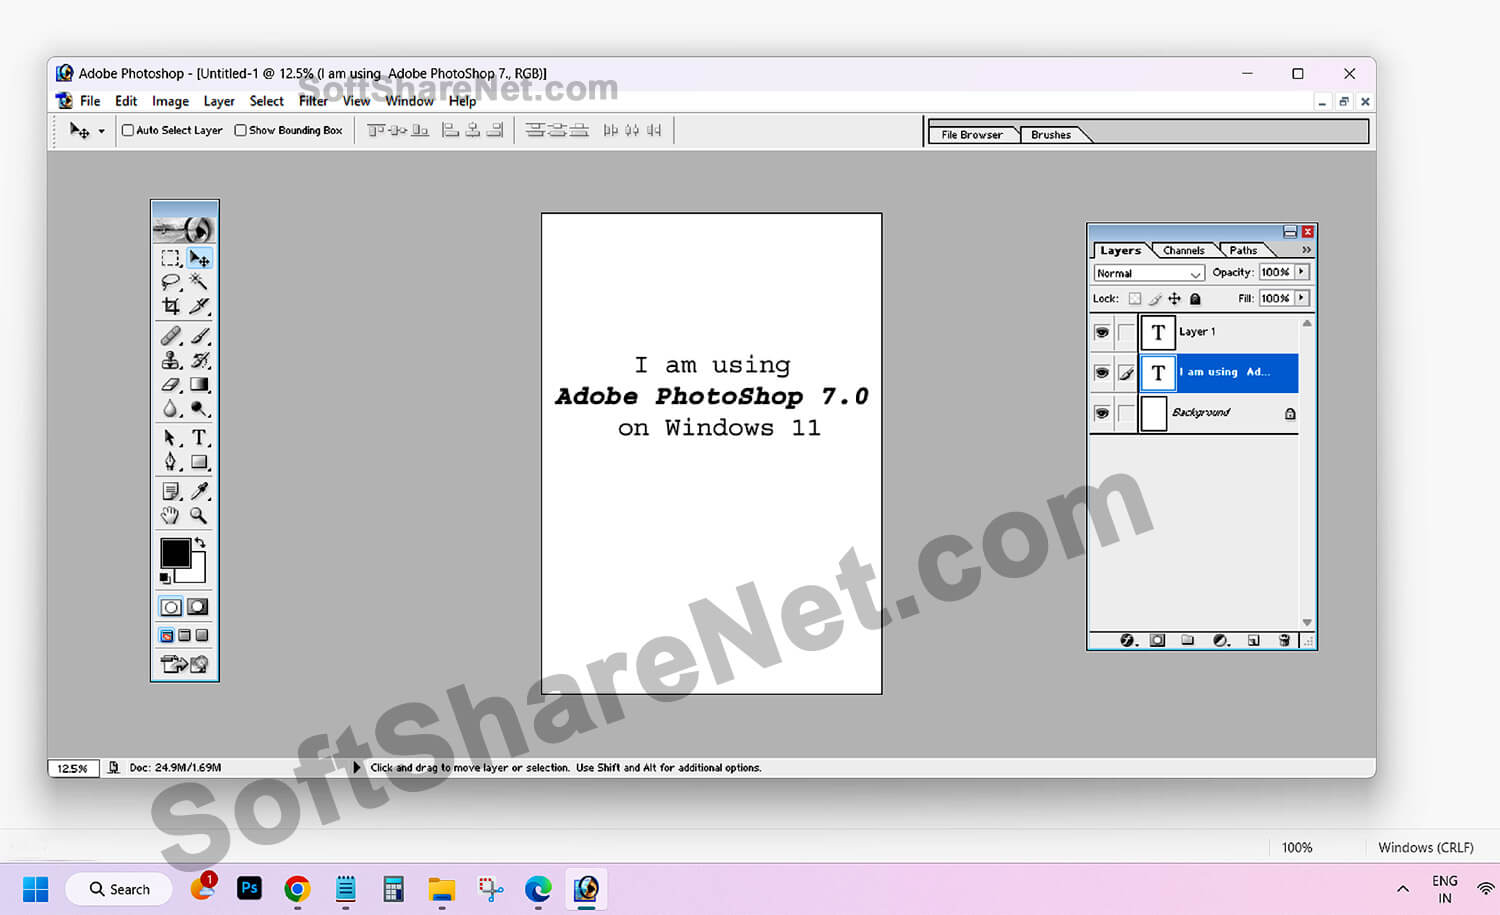The width and height of the screenshot is (1500, 915).
Task: Switch to the Paths tab
Action: coord(1243,250)
